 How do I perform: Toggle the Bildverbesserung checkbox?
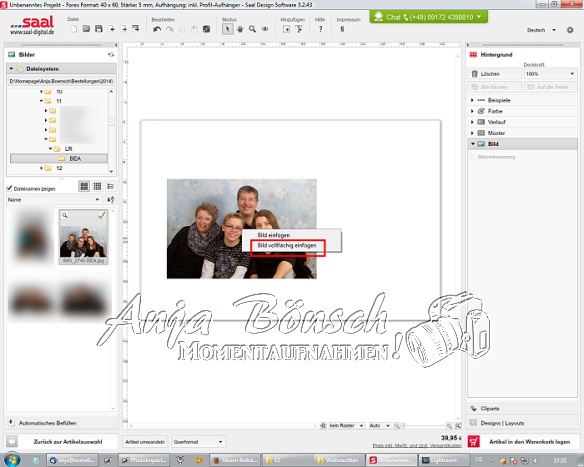[x=473, y=157]
